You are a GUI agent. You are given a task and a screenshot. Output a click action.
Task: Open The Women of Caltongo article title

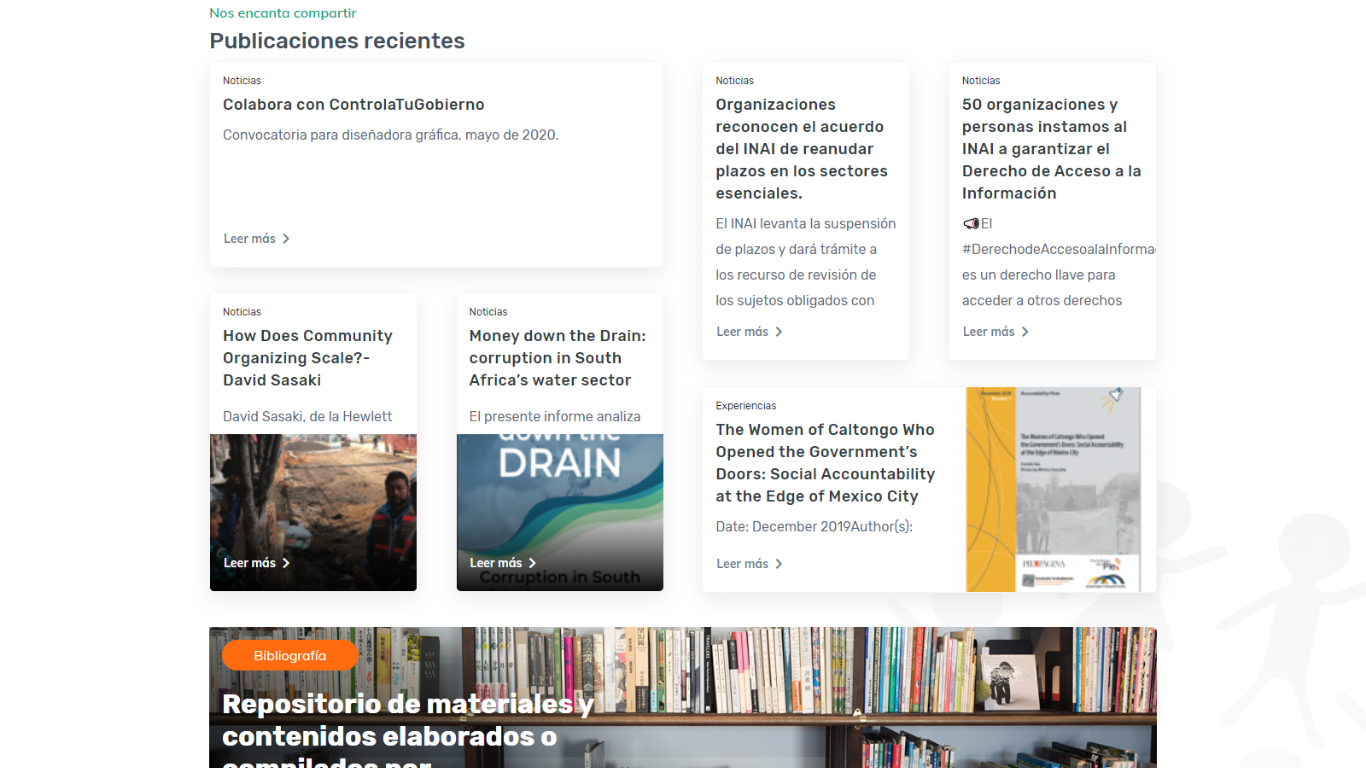pyautogui.click(x=825, y=463)
